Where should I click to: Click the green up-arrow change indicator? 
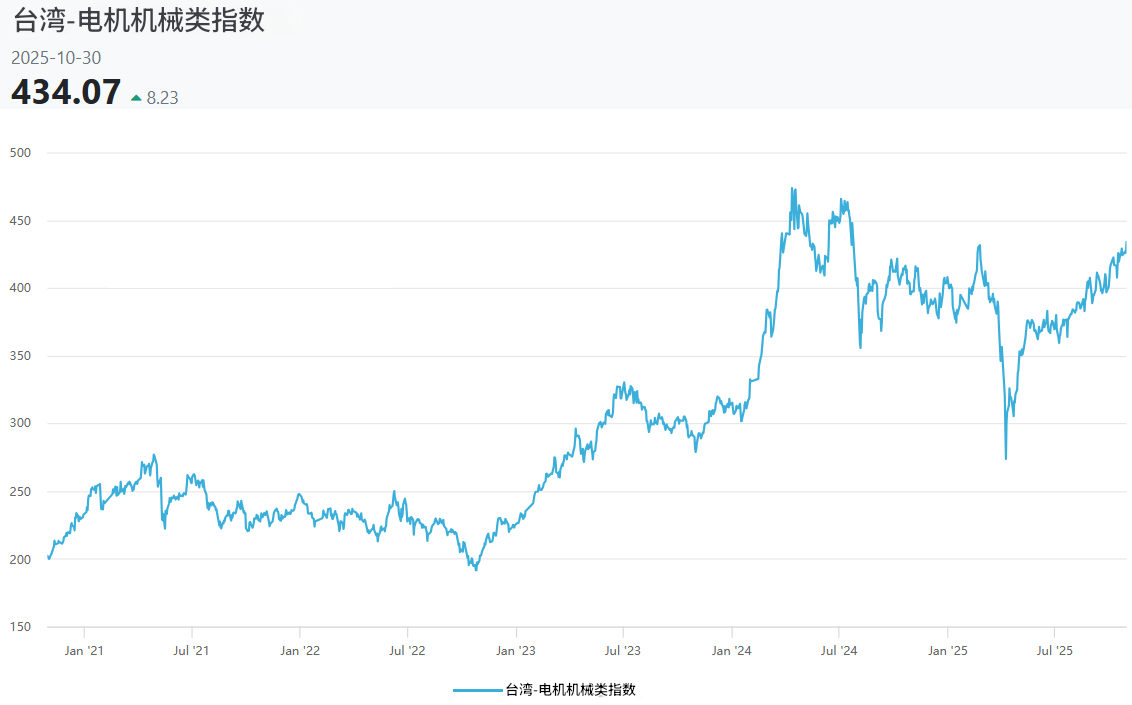pyautogui.click(x=135, y=96)
